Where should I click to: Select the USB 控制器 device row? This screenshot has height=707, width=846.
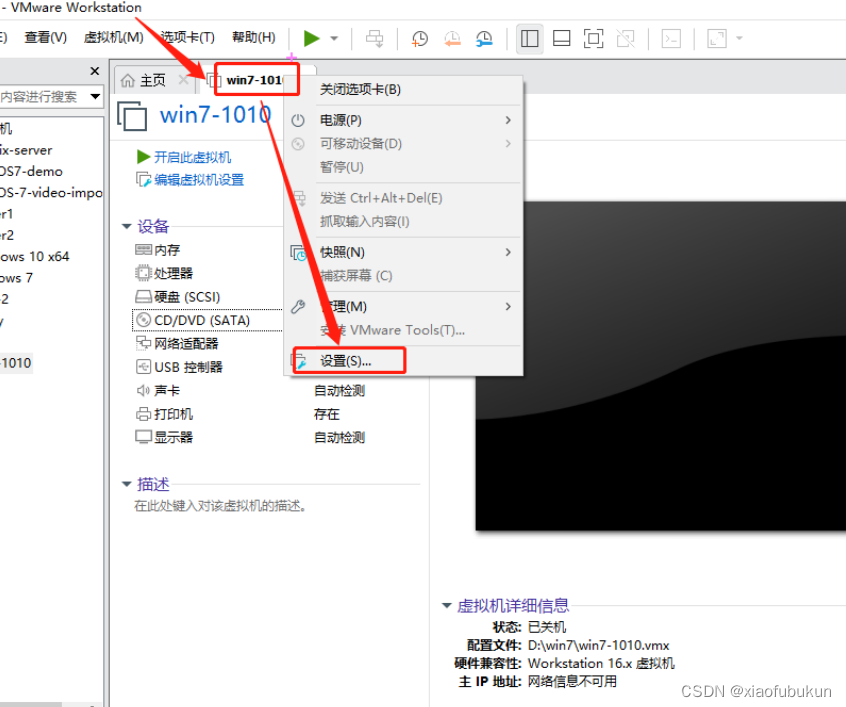click(179, 367)
